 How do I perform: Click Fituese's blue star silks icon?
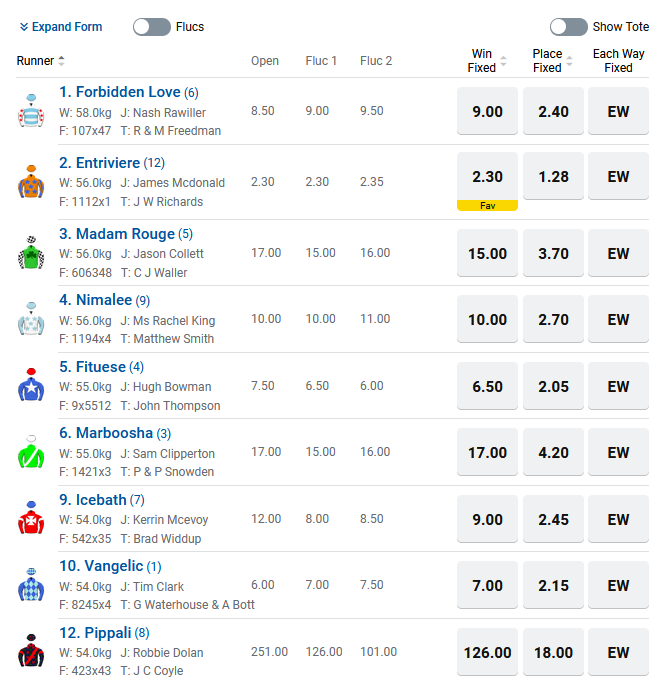(x=32, y=385)
